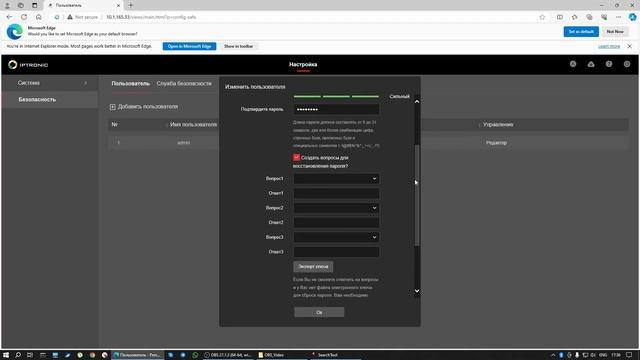The image size is (640, 360).
Task: Click Open in Microsoft Edge button
Action: point(189,46)
